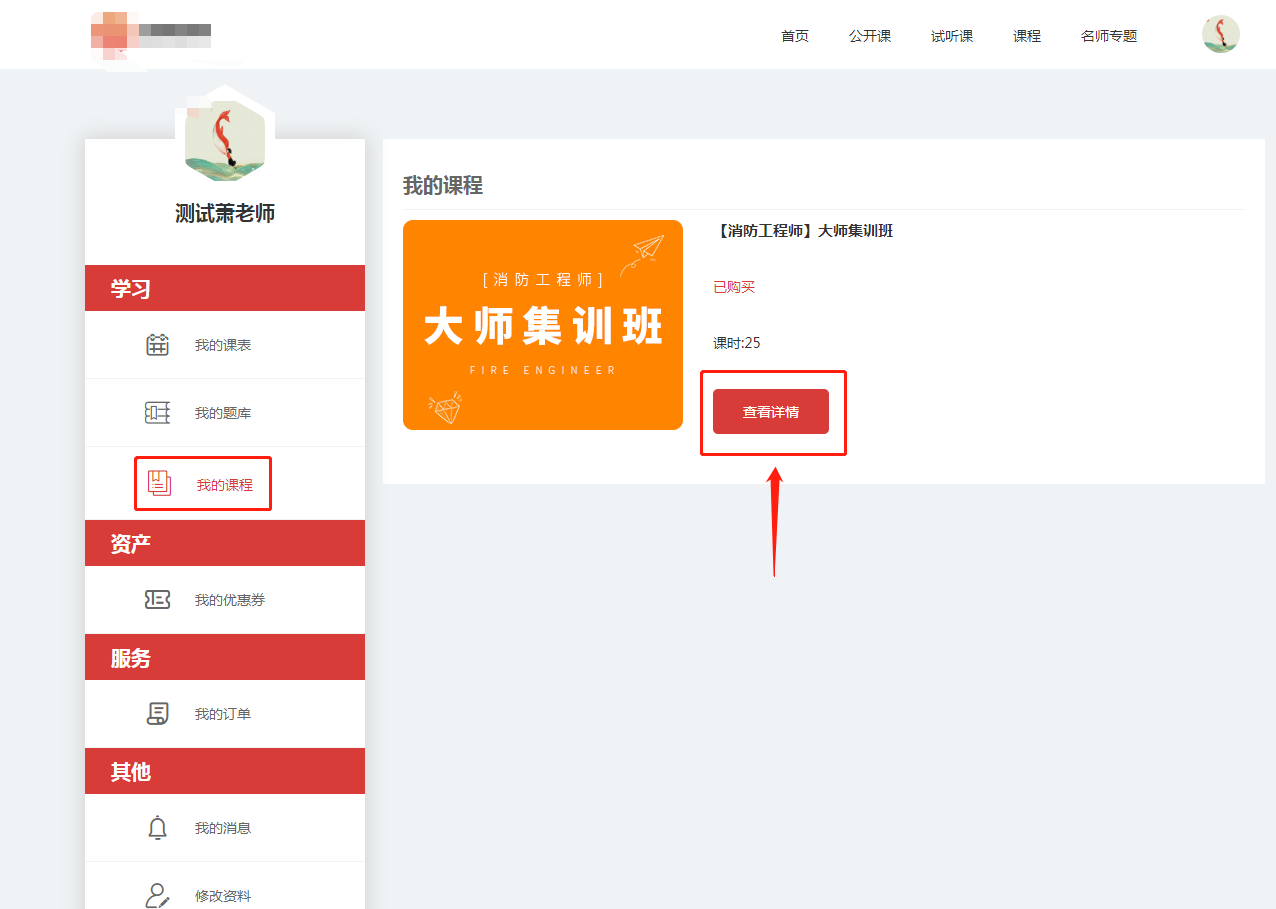
Task: Select 课程 in the navigation bar
Action: (1026, 35)
